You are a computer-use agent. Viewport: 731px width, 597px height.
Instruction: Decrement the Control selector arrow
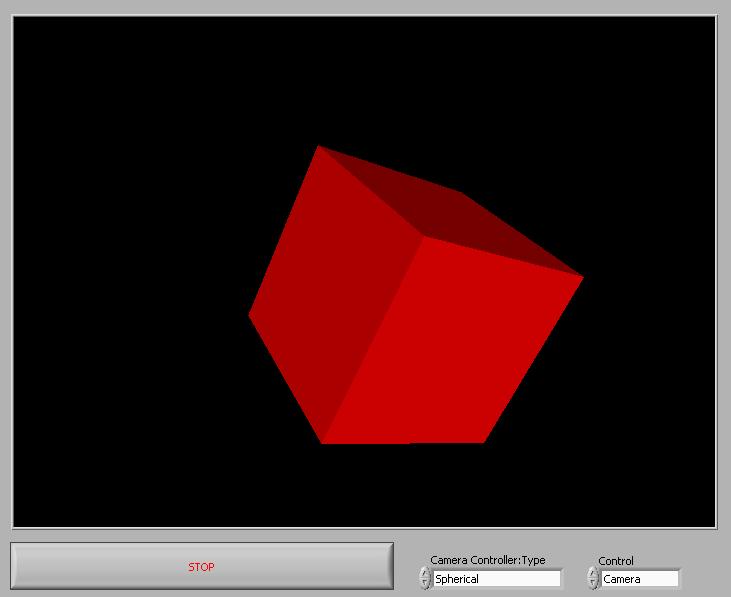[593, 583]
